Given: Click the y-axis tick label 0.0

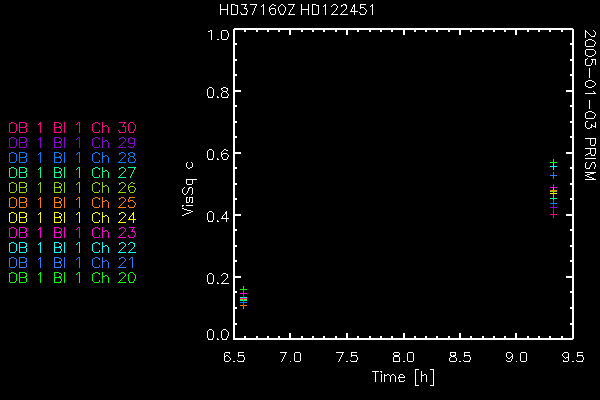Looking at the screenshot, I should click(218, 335).
